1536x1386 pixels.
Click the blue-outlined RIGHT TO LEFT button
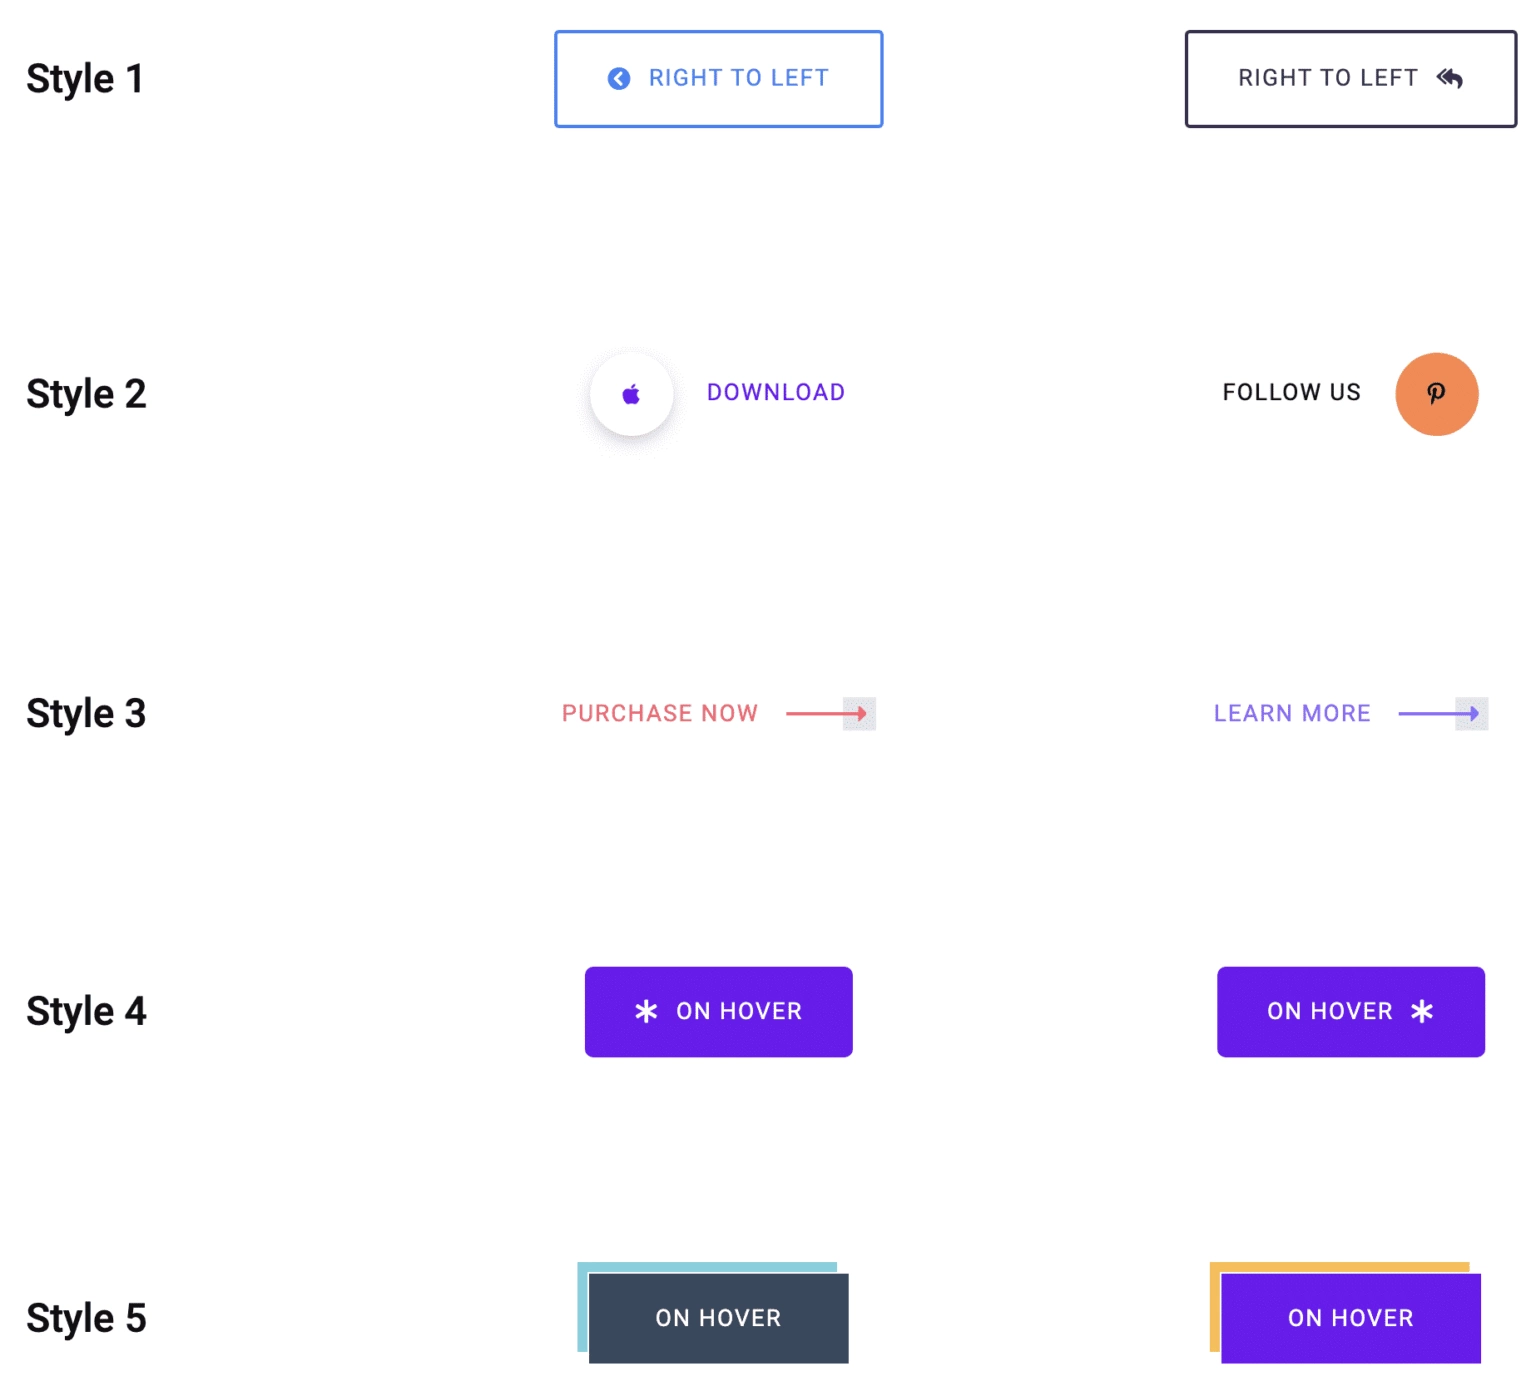(718, 78)
